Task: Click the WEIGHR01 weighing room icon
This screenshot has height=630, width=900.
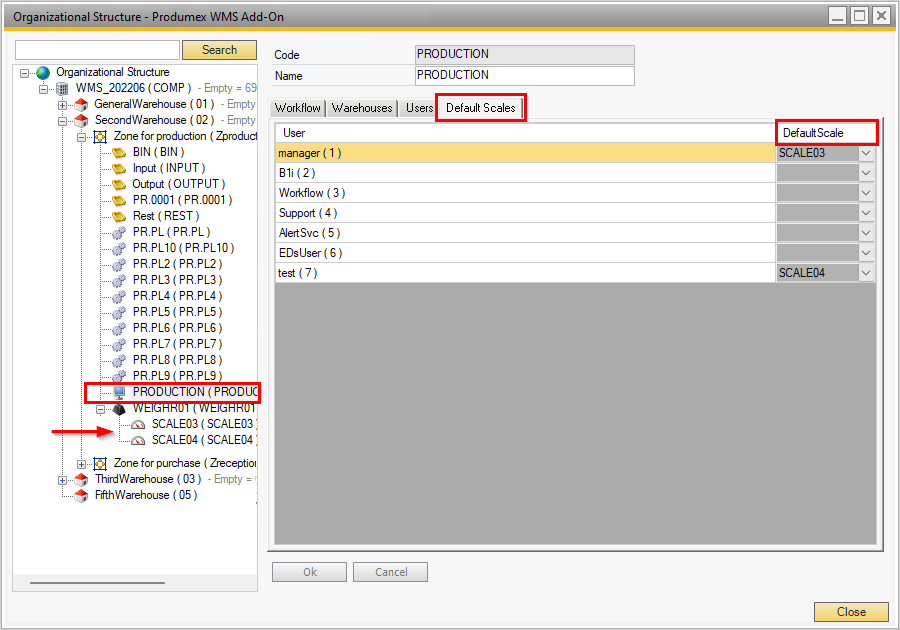Action: coord(119,408)
